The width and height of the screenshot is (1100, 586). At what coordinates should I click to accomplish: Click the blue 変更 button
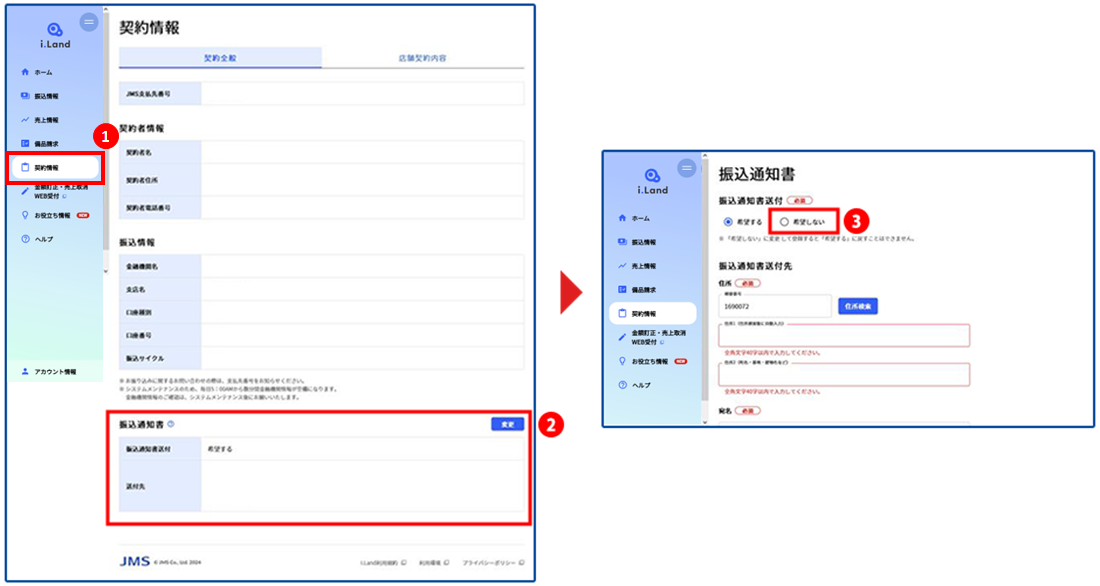point(507,424)
